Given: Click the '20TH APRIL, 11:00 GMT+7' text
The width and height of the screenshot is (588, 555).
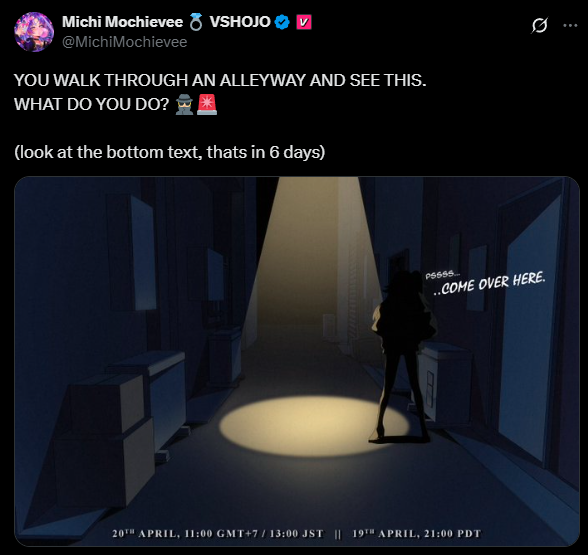Looking at the screenshot, I should tap(185, 534).
